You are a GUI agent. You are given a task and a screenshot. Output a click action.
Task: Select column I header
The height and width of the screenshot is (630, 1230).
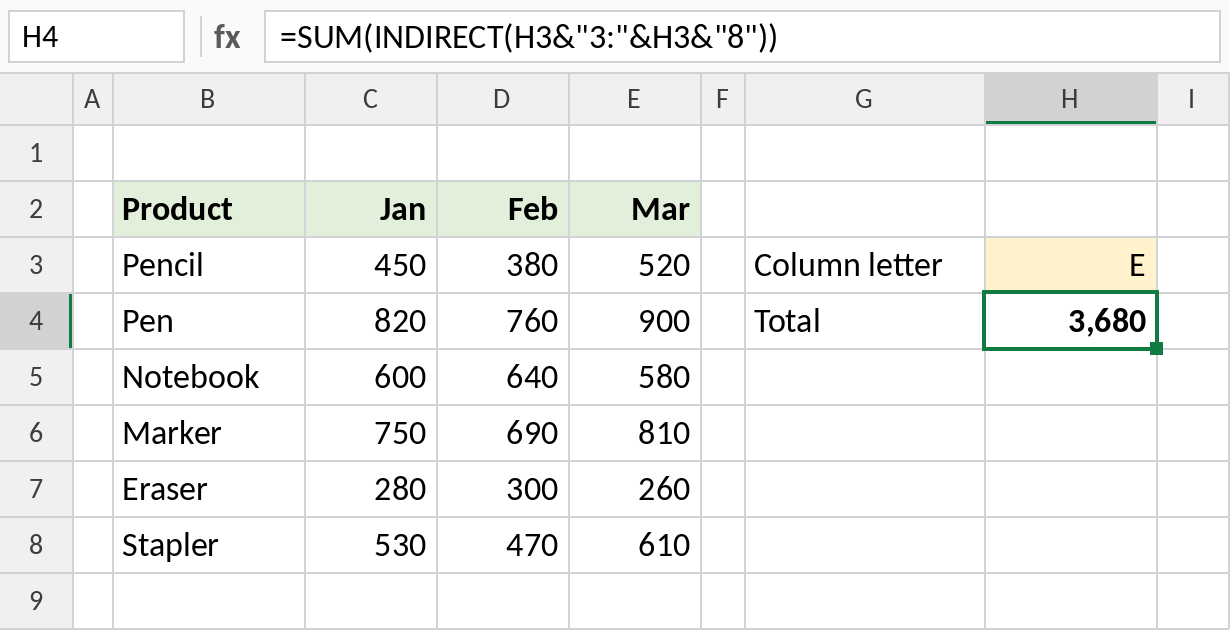tap(1193, 98)
